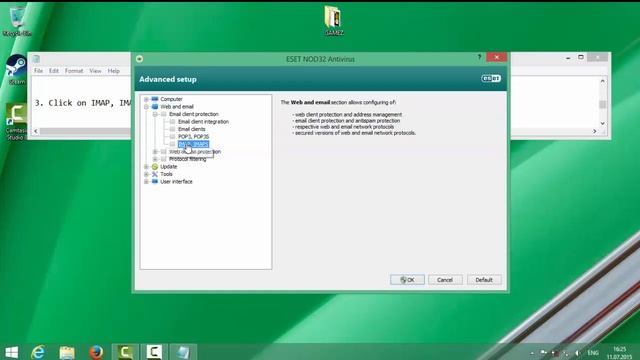The image size is (640, 360).
Task: Expand the Update tree node
Action: pyautogui.click(x=146, y=167)
